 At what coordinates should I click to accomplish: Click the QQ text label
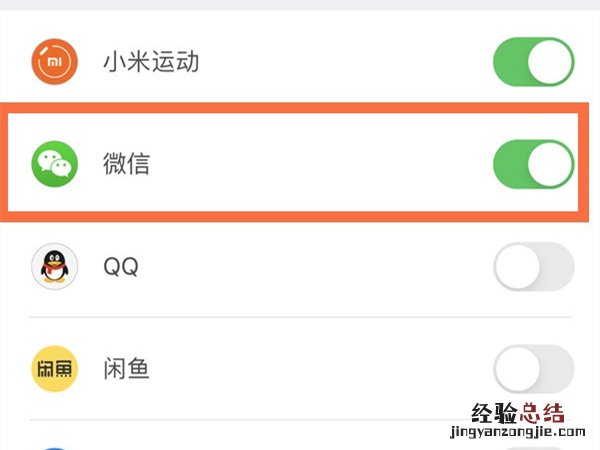click(120, 267)
